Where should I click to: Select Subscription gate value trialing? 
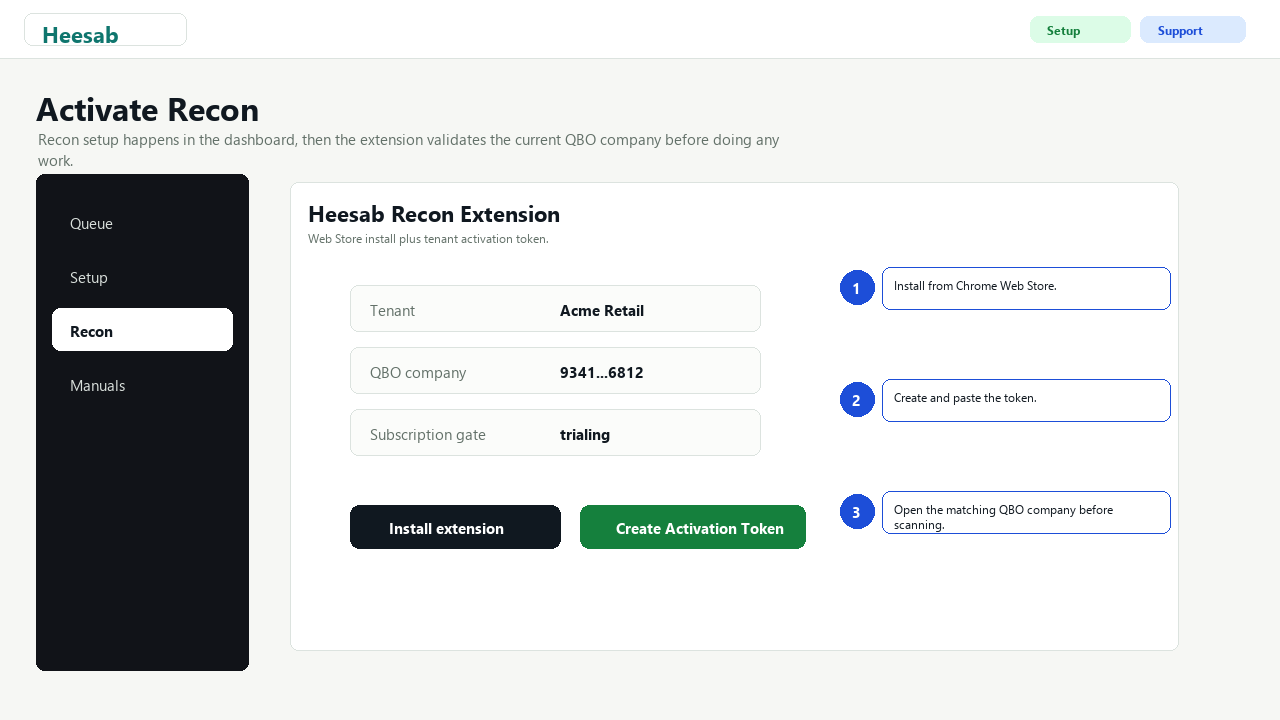pos(585,434)
